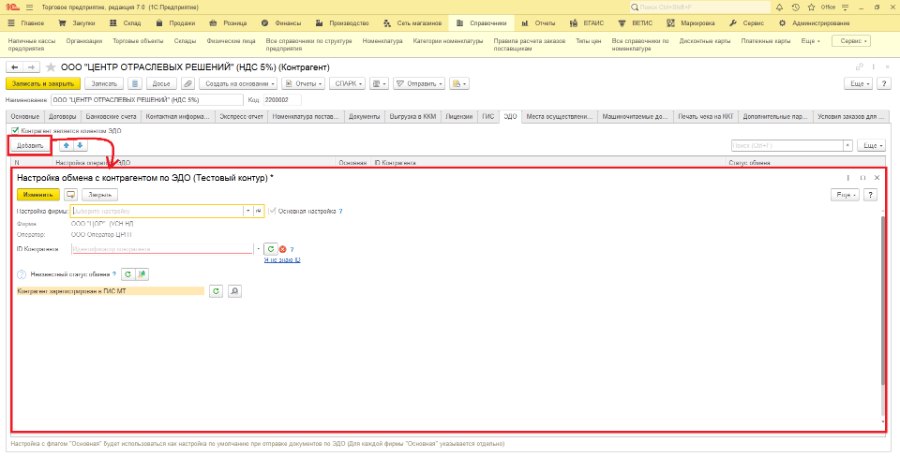Open the history clock icon
900x457 pixels.
pos(795,7)
